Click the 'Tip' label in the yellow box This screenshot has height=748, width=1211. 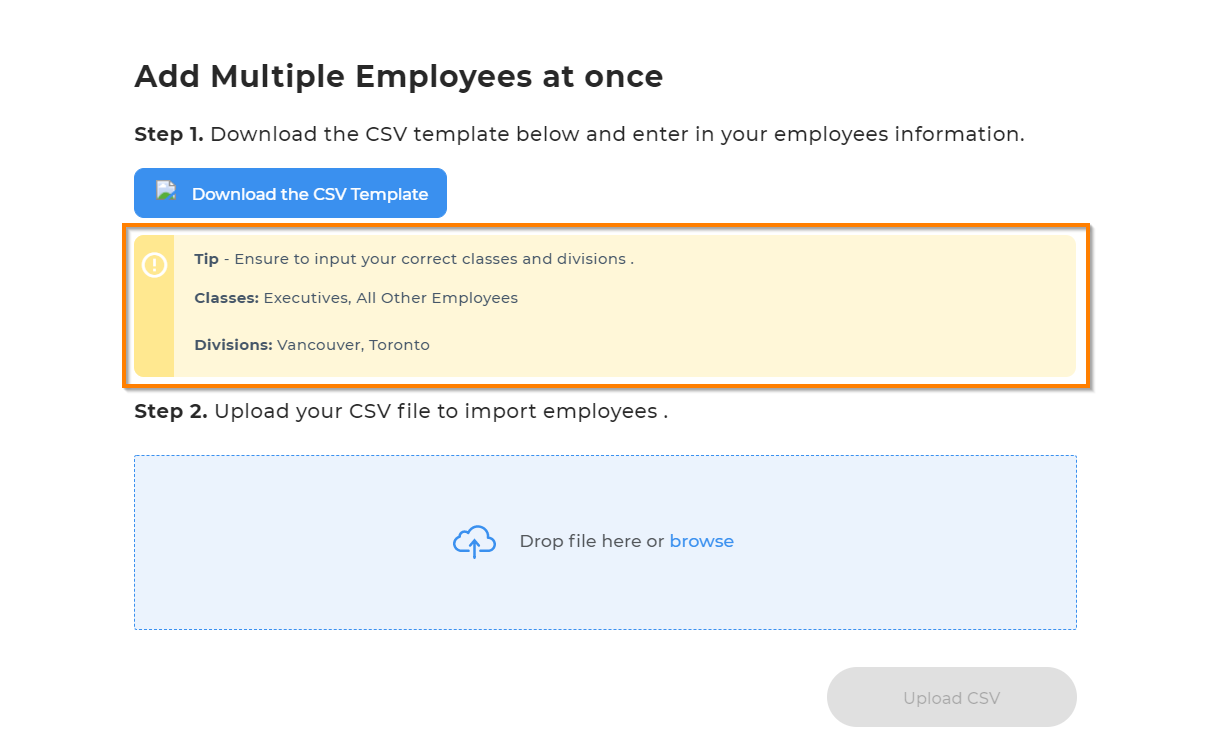(x=206, y=259)
